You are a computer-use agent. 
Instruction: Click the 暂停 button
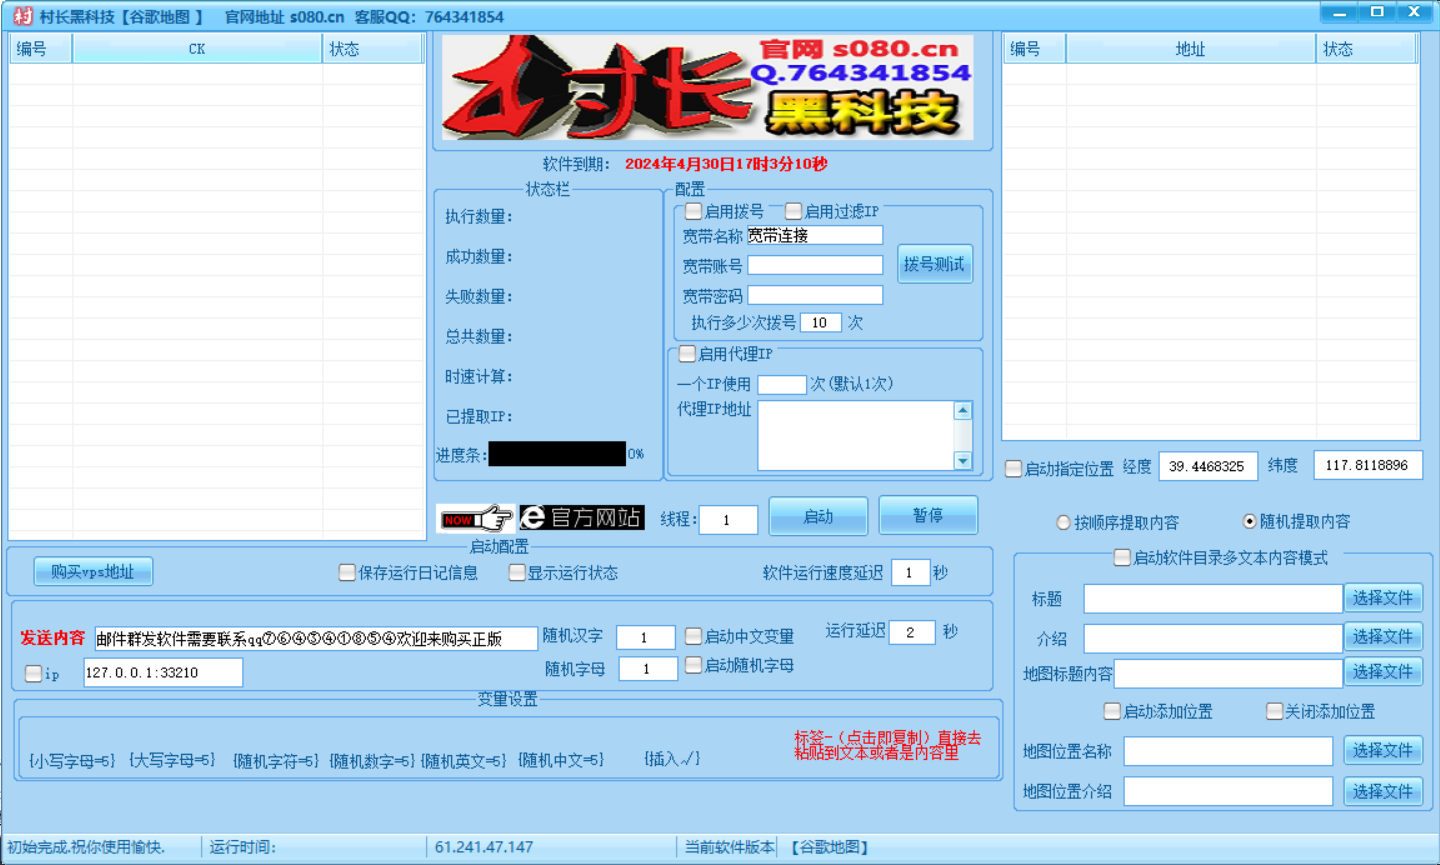(928, 515)
